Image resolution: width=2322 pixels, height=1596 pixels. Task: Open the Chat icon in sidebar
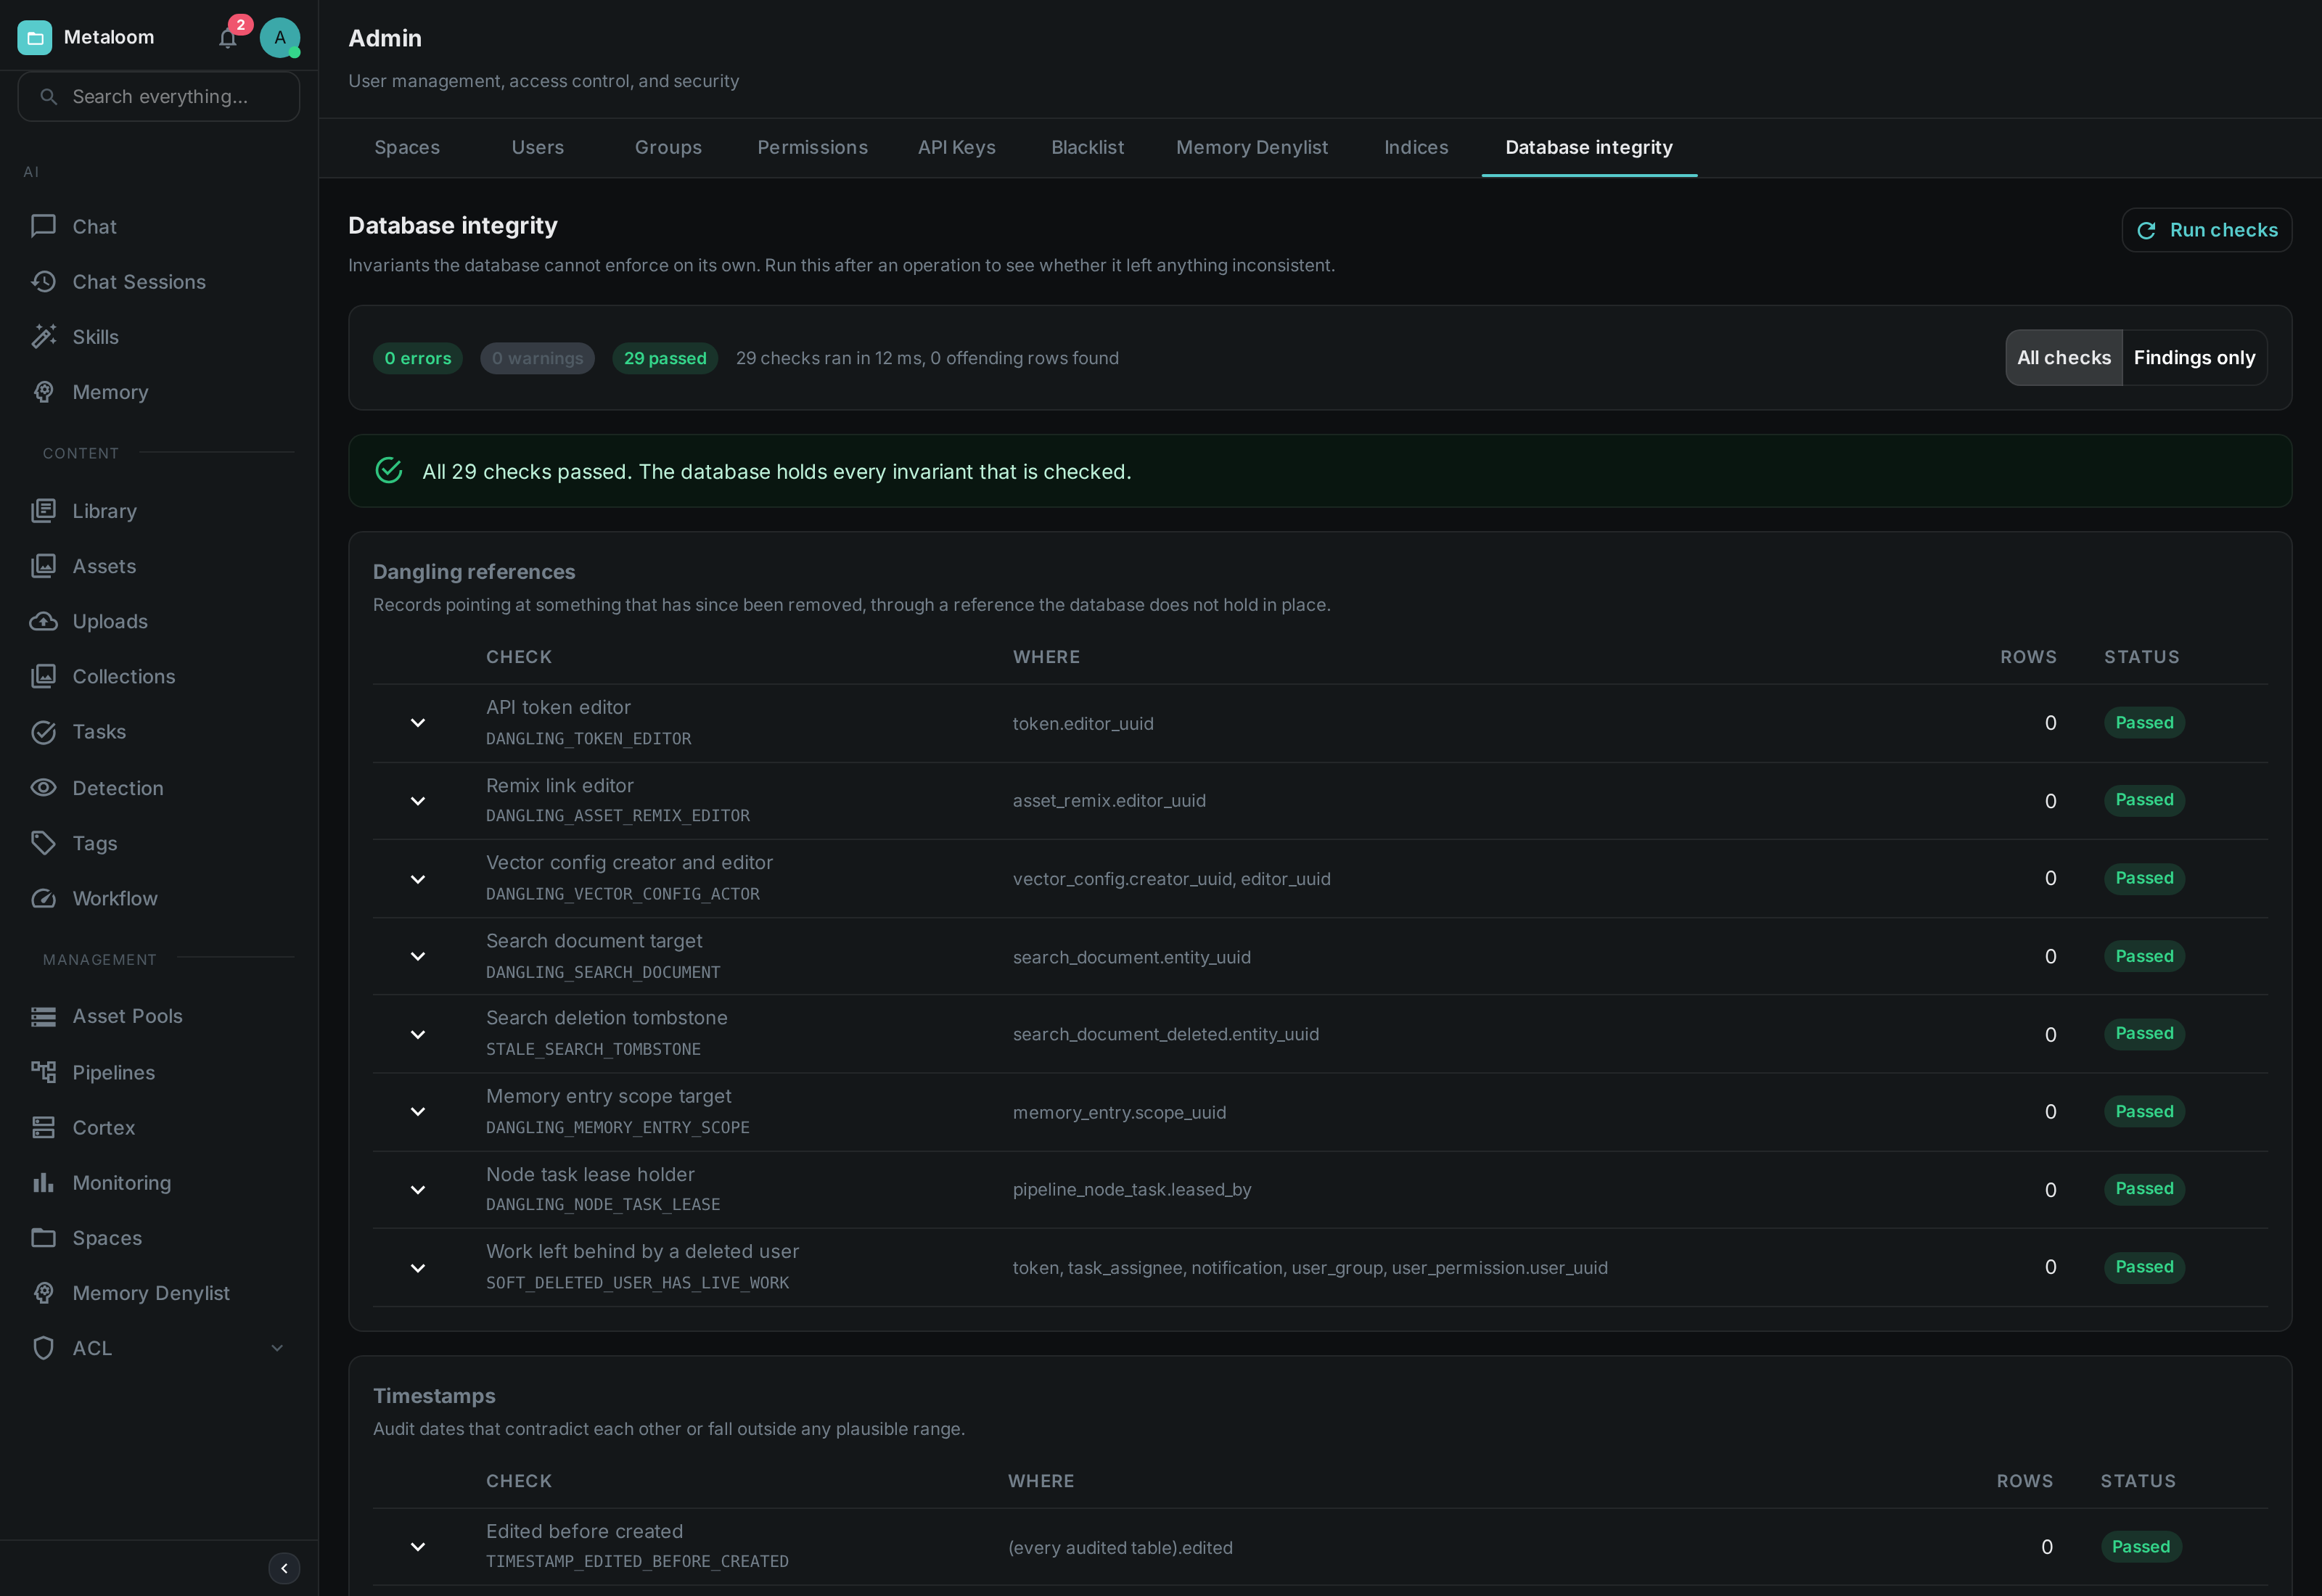[43, 226]
